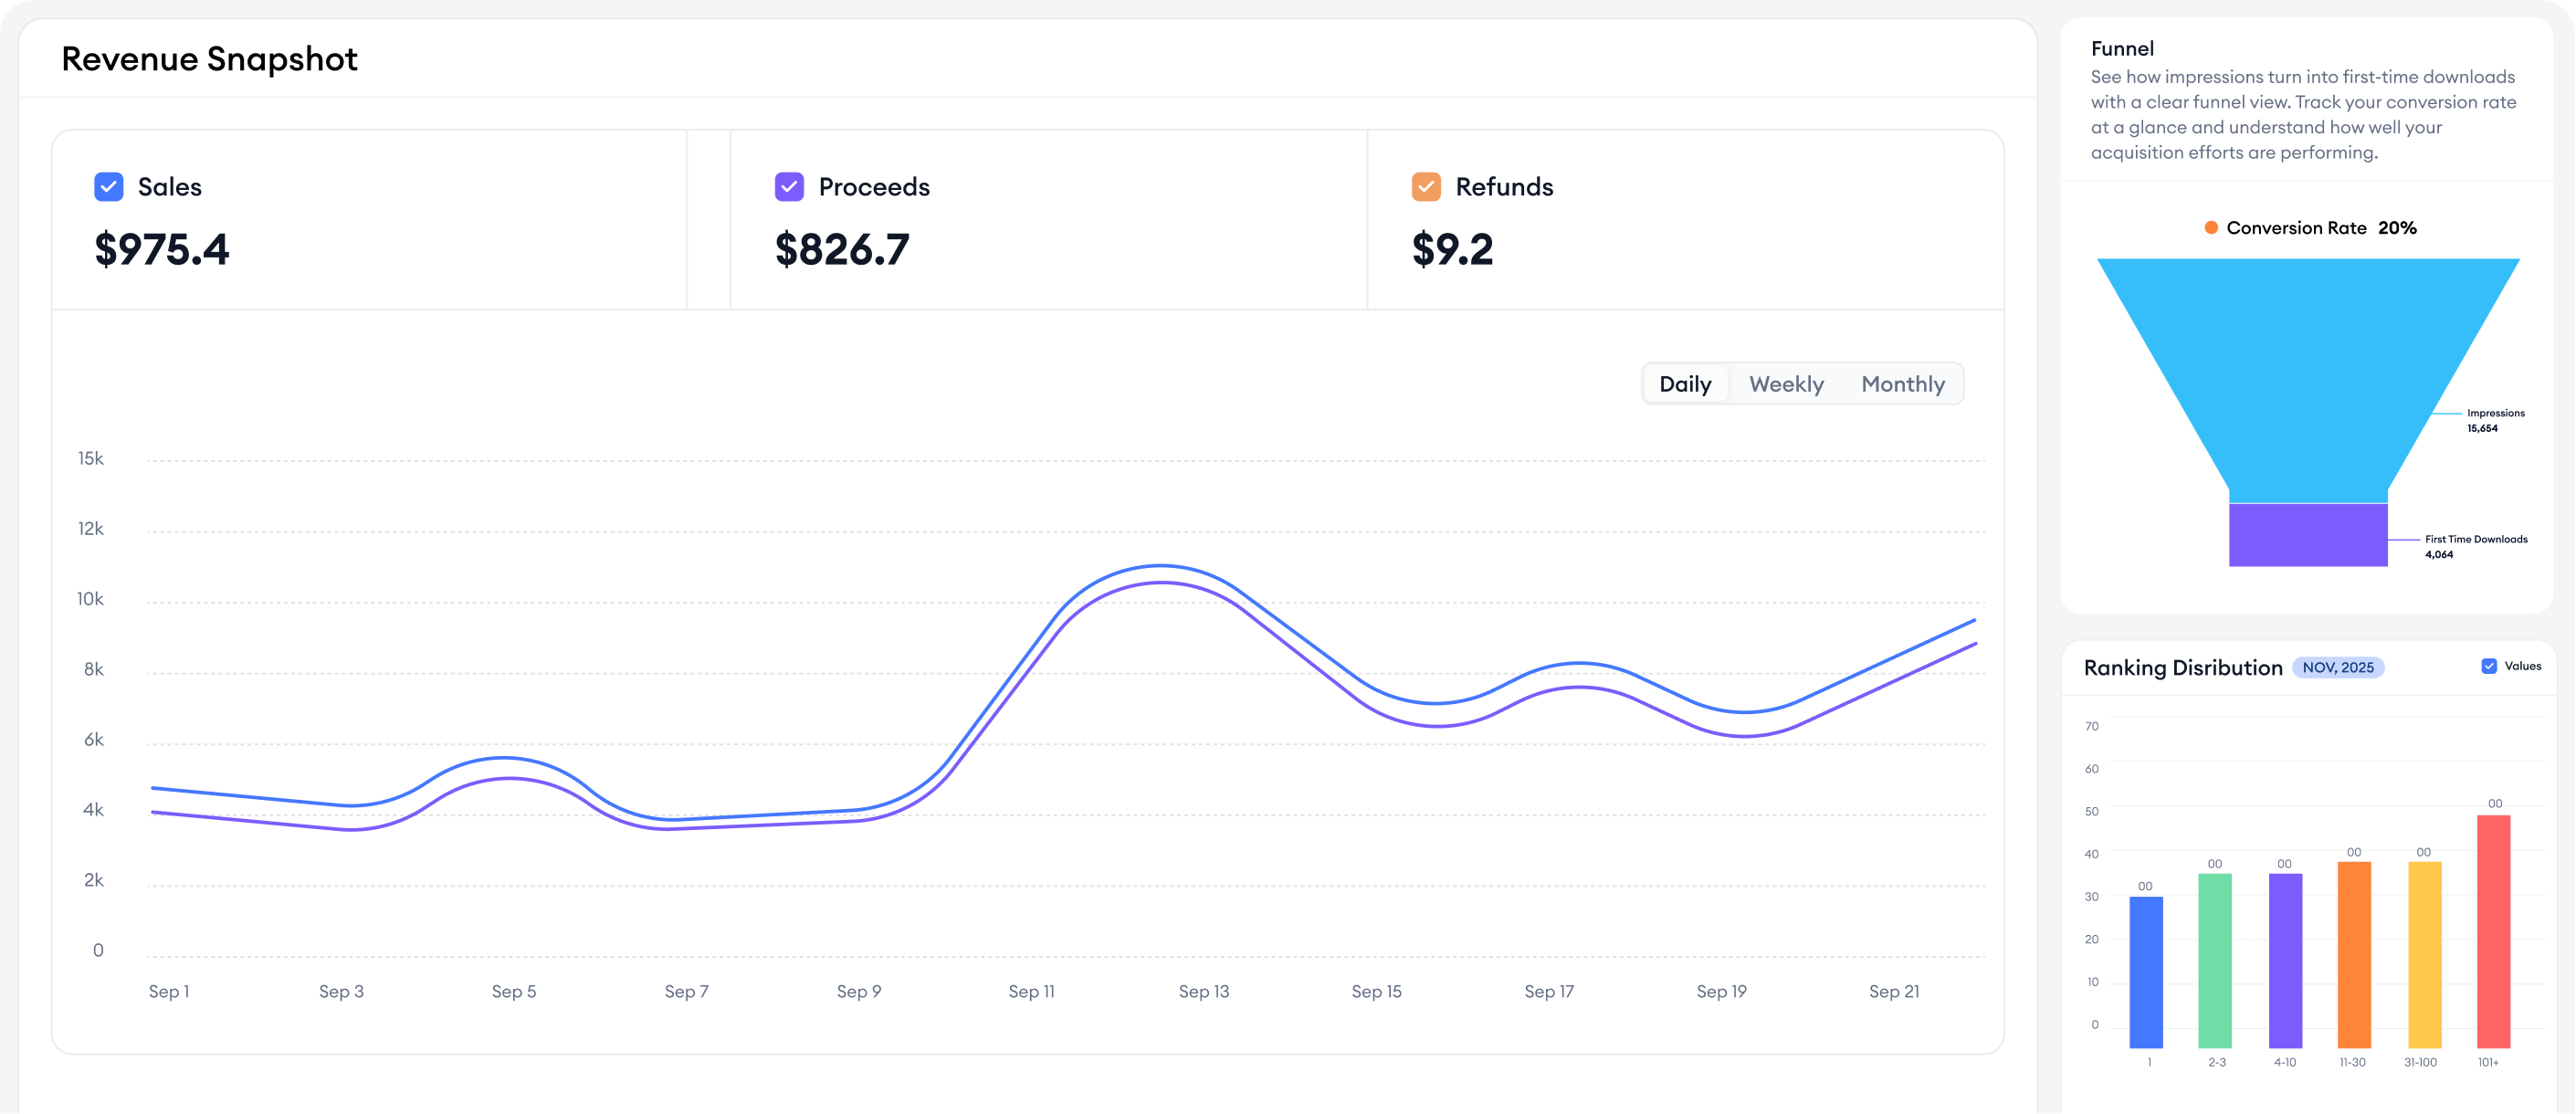Viewport: 2576px width, 1114px height.
Task: Click the revenue peak near Sep 13
Action: pyautogui.click(x=1160, y=567)
